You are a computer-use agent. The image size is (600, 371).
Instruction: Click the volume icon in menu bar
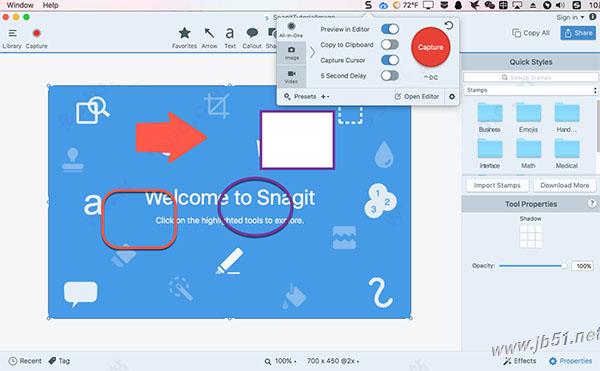tap(560, 5)
